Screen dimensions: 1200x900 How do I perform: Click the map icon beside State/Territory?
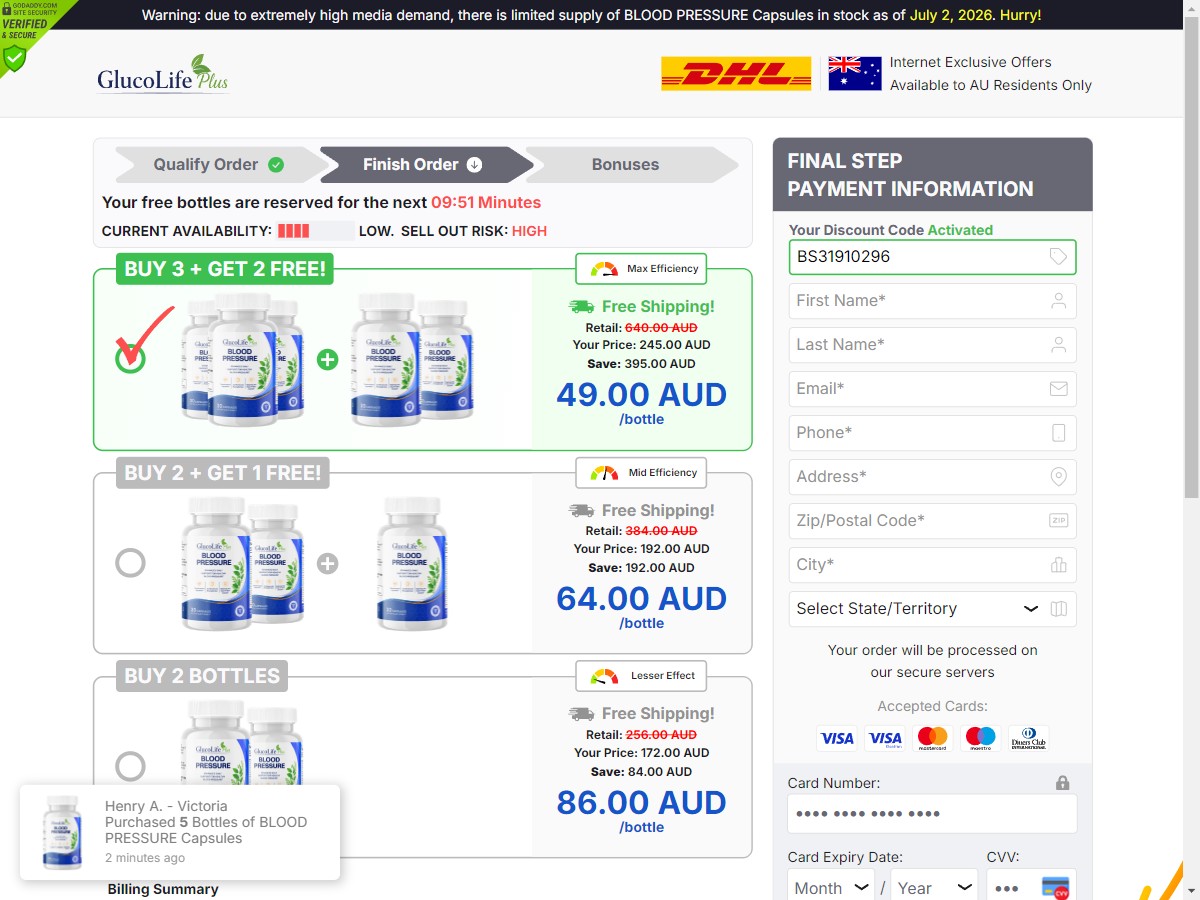[1059, 609]
